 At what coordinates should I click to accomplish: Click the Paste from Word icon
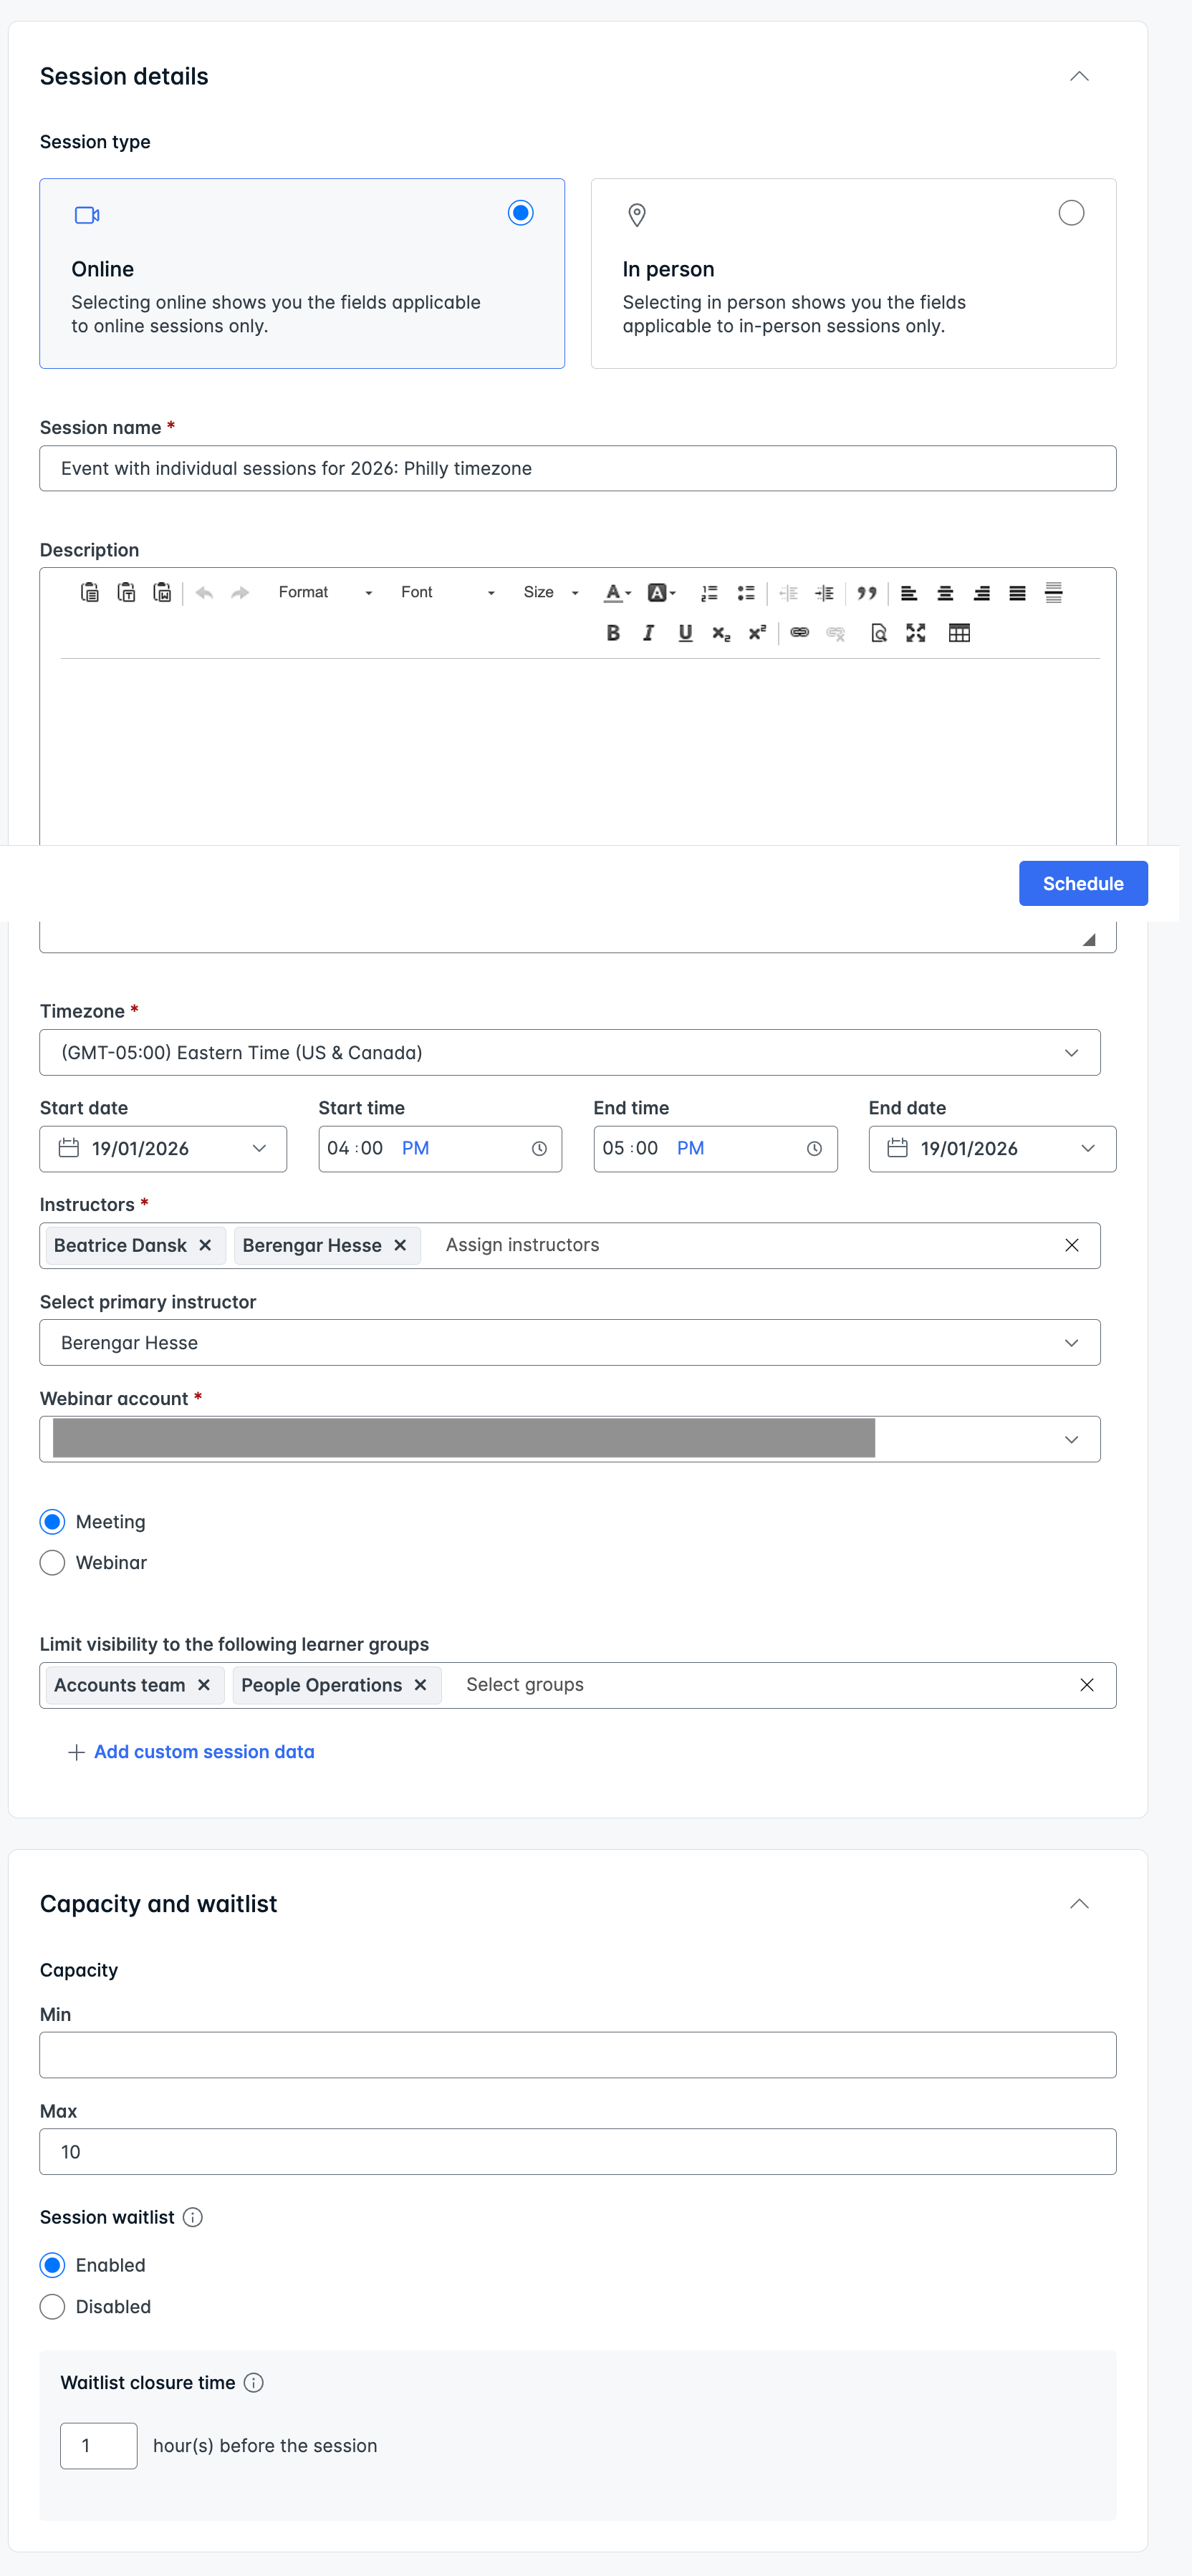point(162,593)
